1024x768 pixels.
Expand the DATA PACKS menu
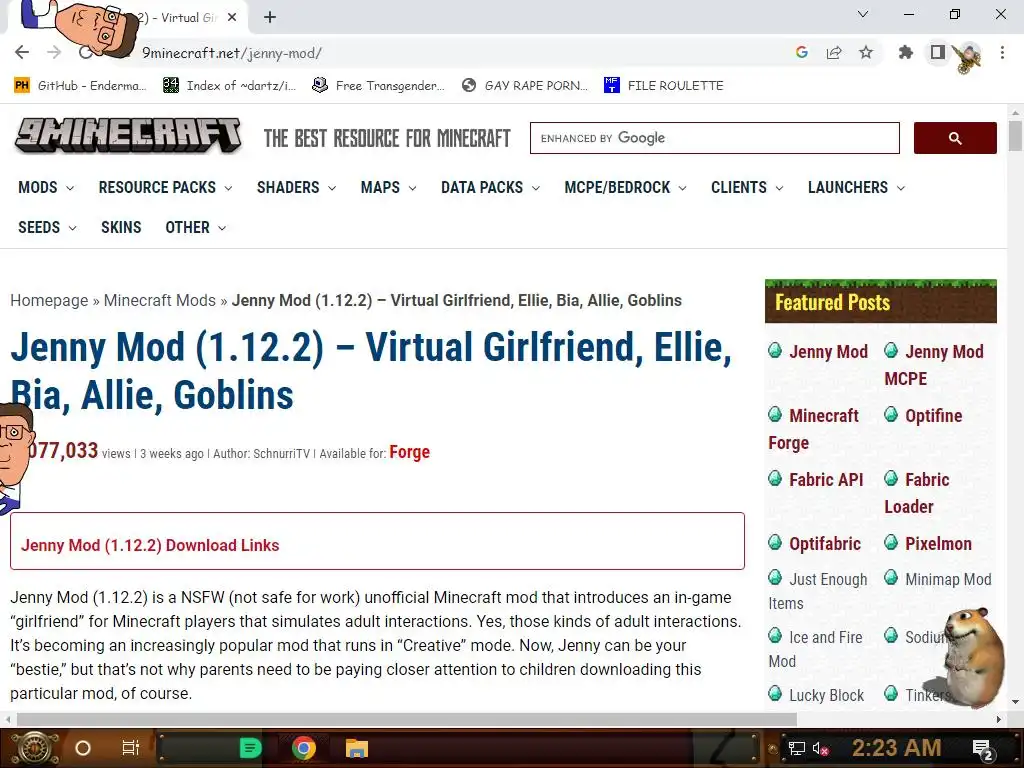tap(490, 188)
